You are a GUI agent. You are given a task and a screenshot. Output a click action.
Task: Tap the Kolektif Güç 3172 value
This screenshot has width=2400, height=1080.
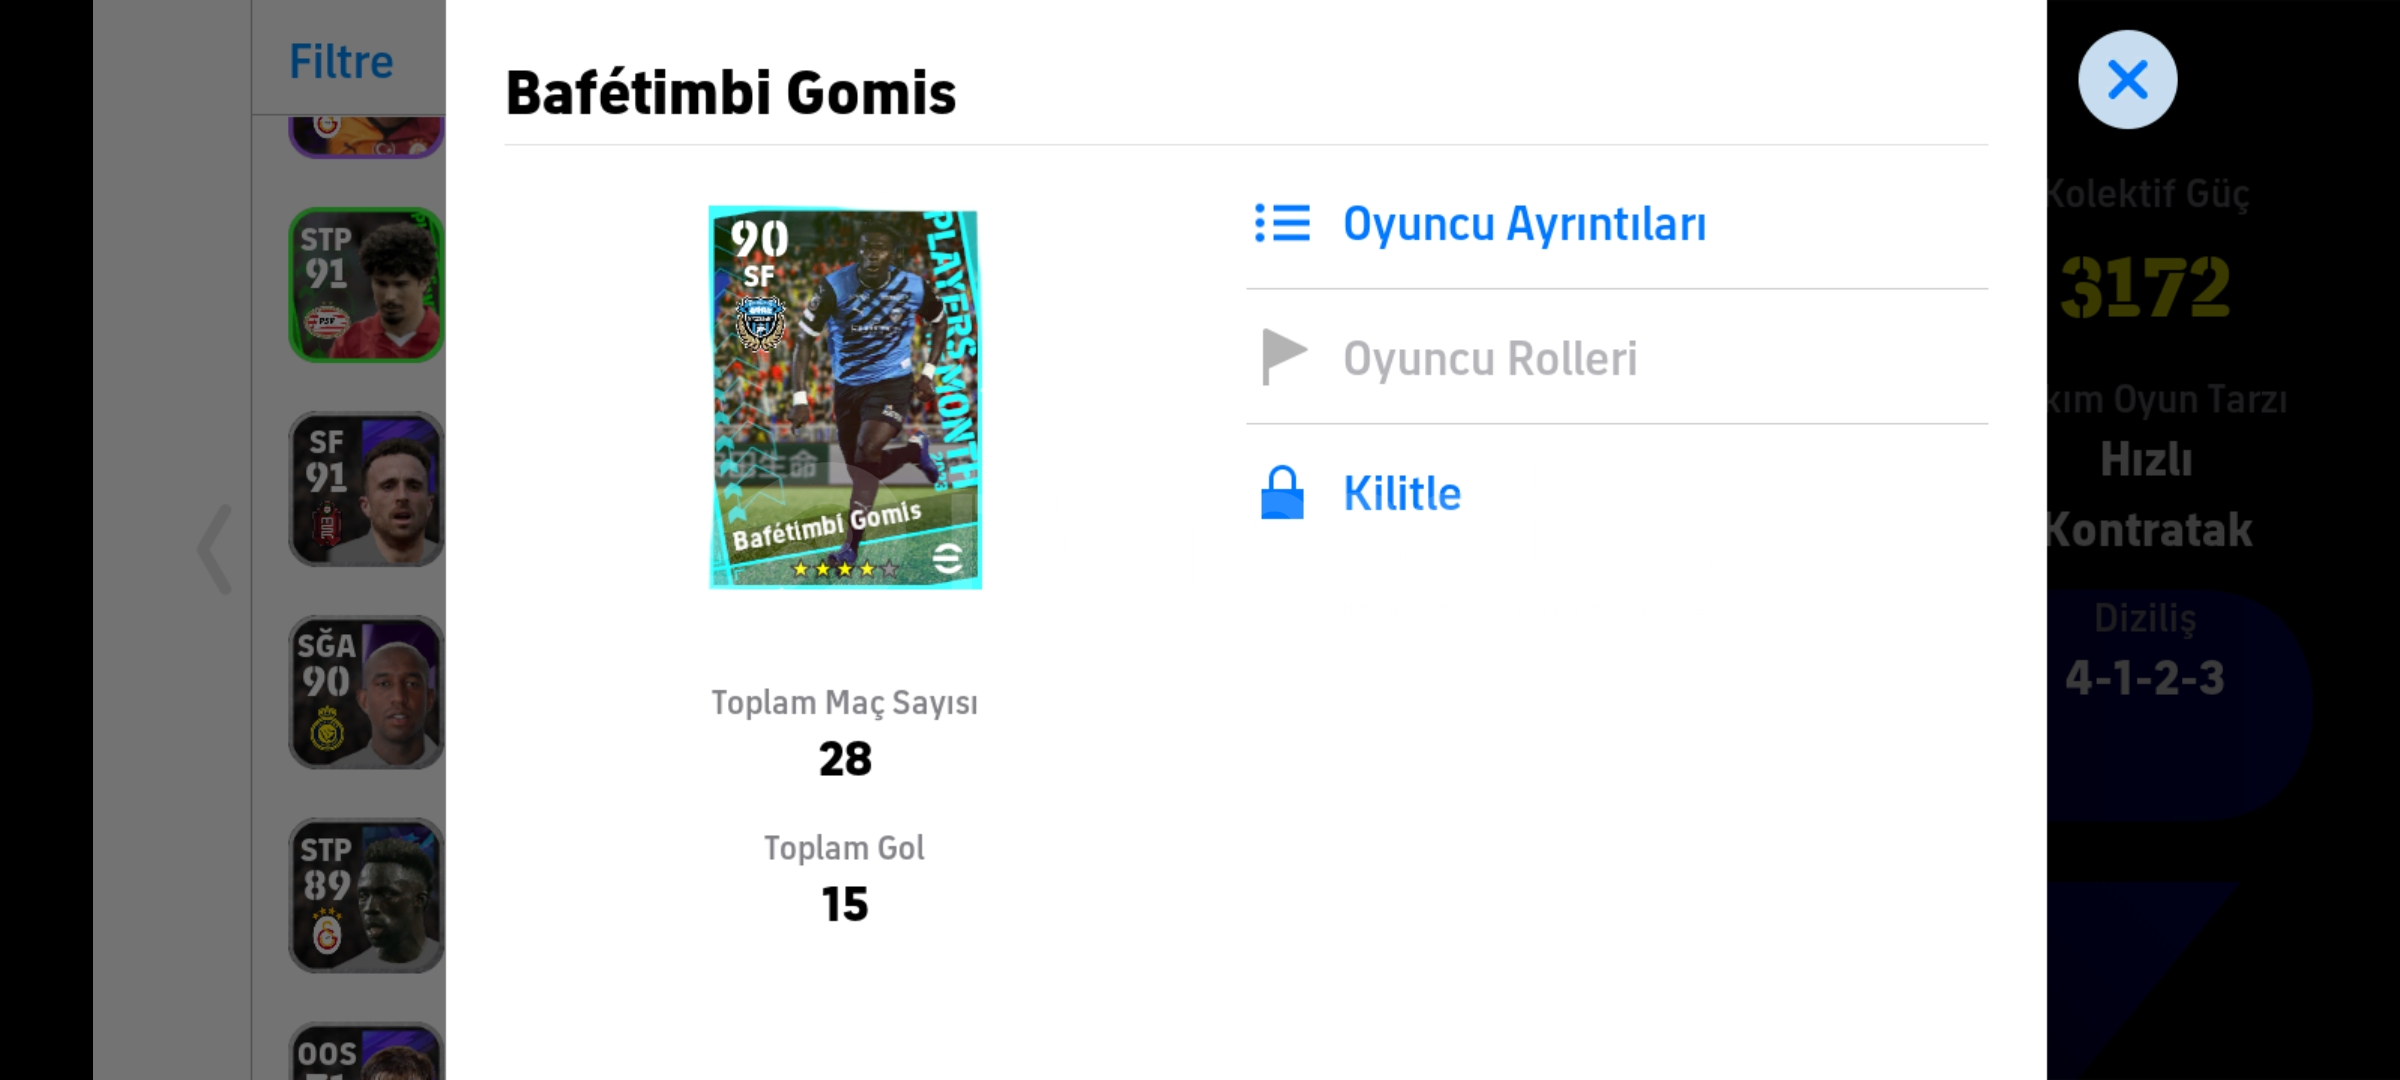click(2145, 287)
